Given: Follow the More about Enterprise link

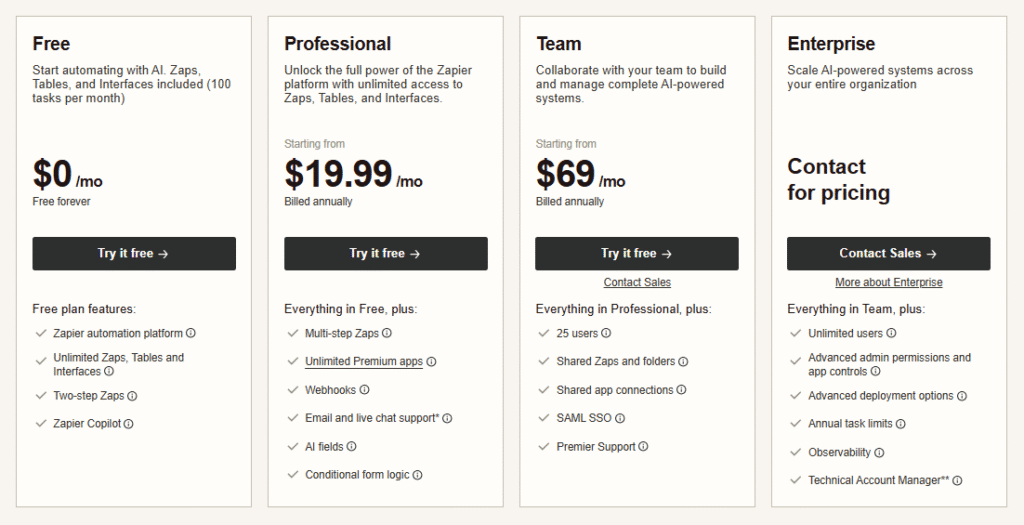Looking at the screenshot, I should tap(889, 283).
